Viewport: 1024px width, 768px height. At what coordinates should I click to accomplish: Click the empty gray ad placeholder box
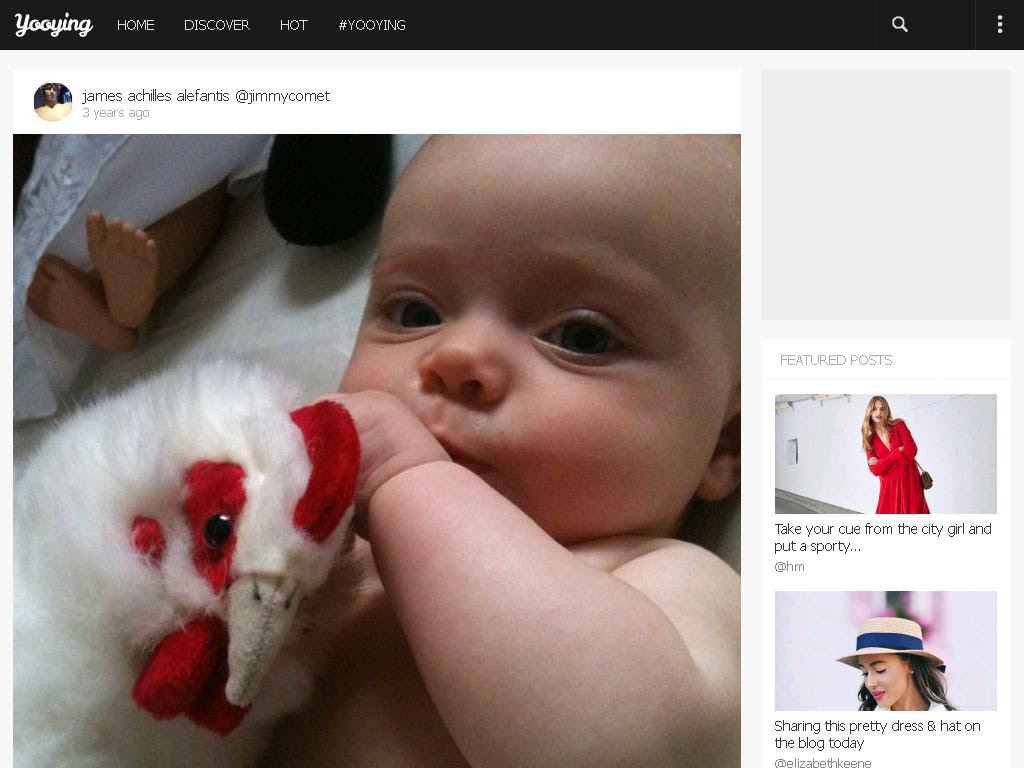click(x=886, y=195)
